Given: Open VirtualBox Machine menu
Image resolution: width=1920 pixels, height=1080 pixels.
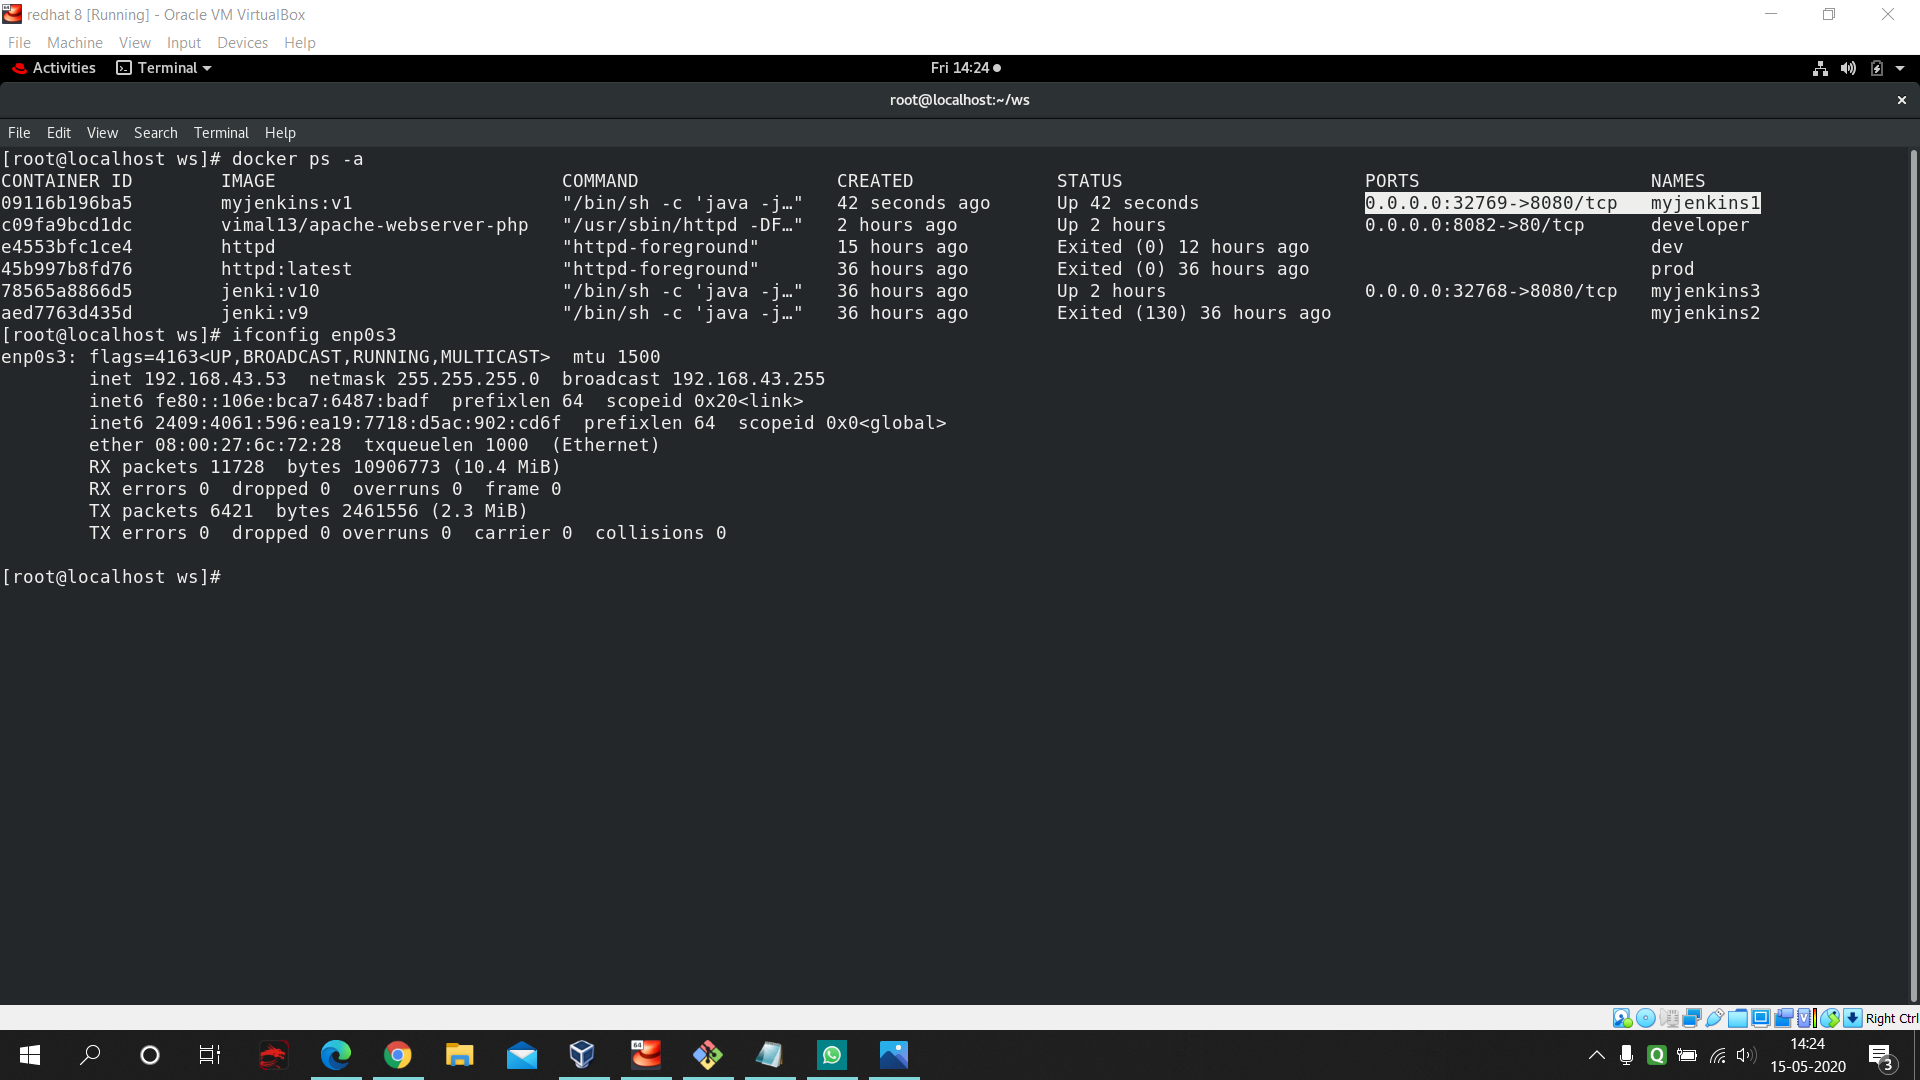Looking at the screenshot, I should [75, 42].
